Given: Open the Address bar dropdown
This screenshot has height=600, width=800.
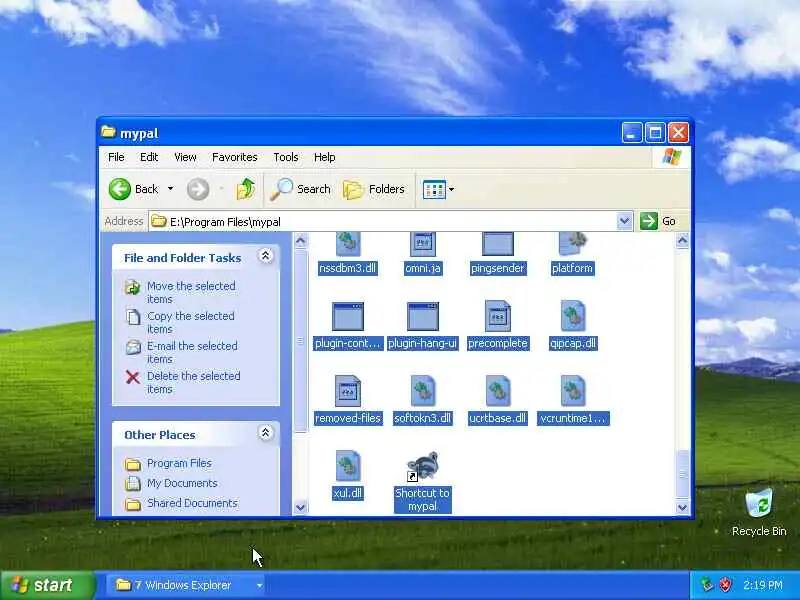Looking at the screenshot, I should pos(624,221).
